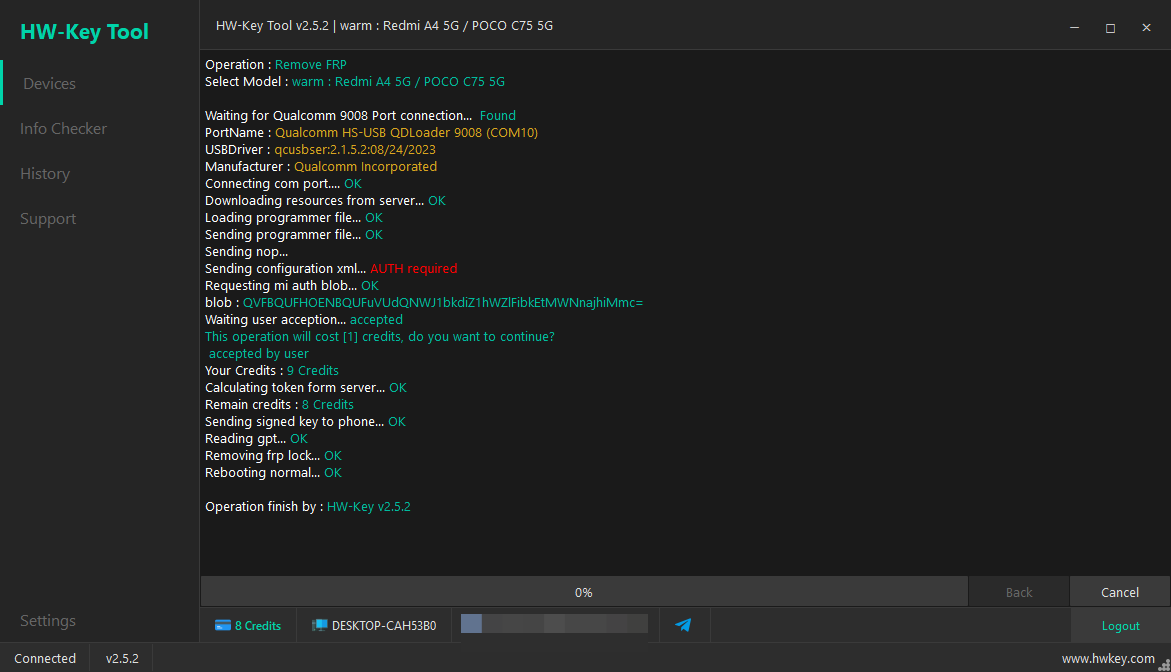Click 'Calculating token form server... OK' line
The height and width of the screenshot is (672, 1171).
(x=306, y=388)
